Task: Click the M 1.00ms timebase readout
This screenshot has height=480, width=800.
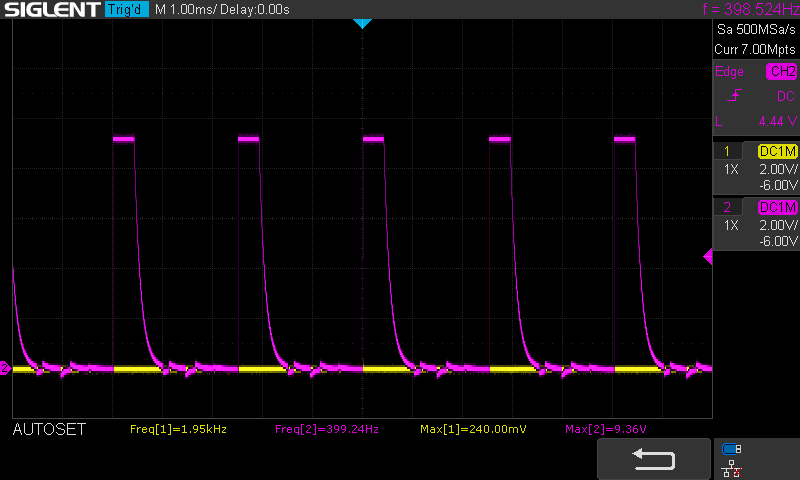Action: coord(185,10)
